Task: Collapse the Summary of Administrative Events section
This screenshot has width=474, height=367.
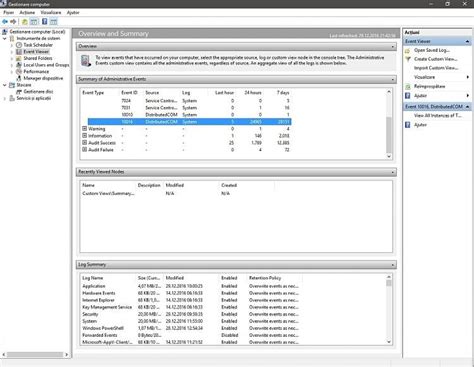Action: [393, 79]
